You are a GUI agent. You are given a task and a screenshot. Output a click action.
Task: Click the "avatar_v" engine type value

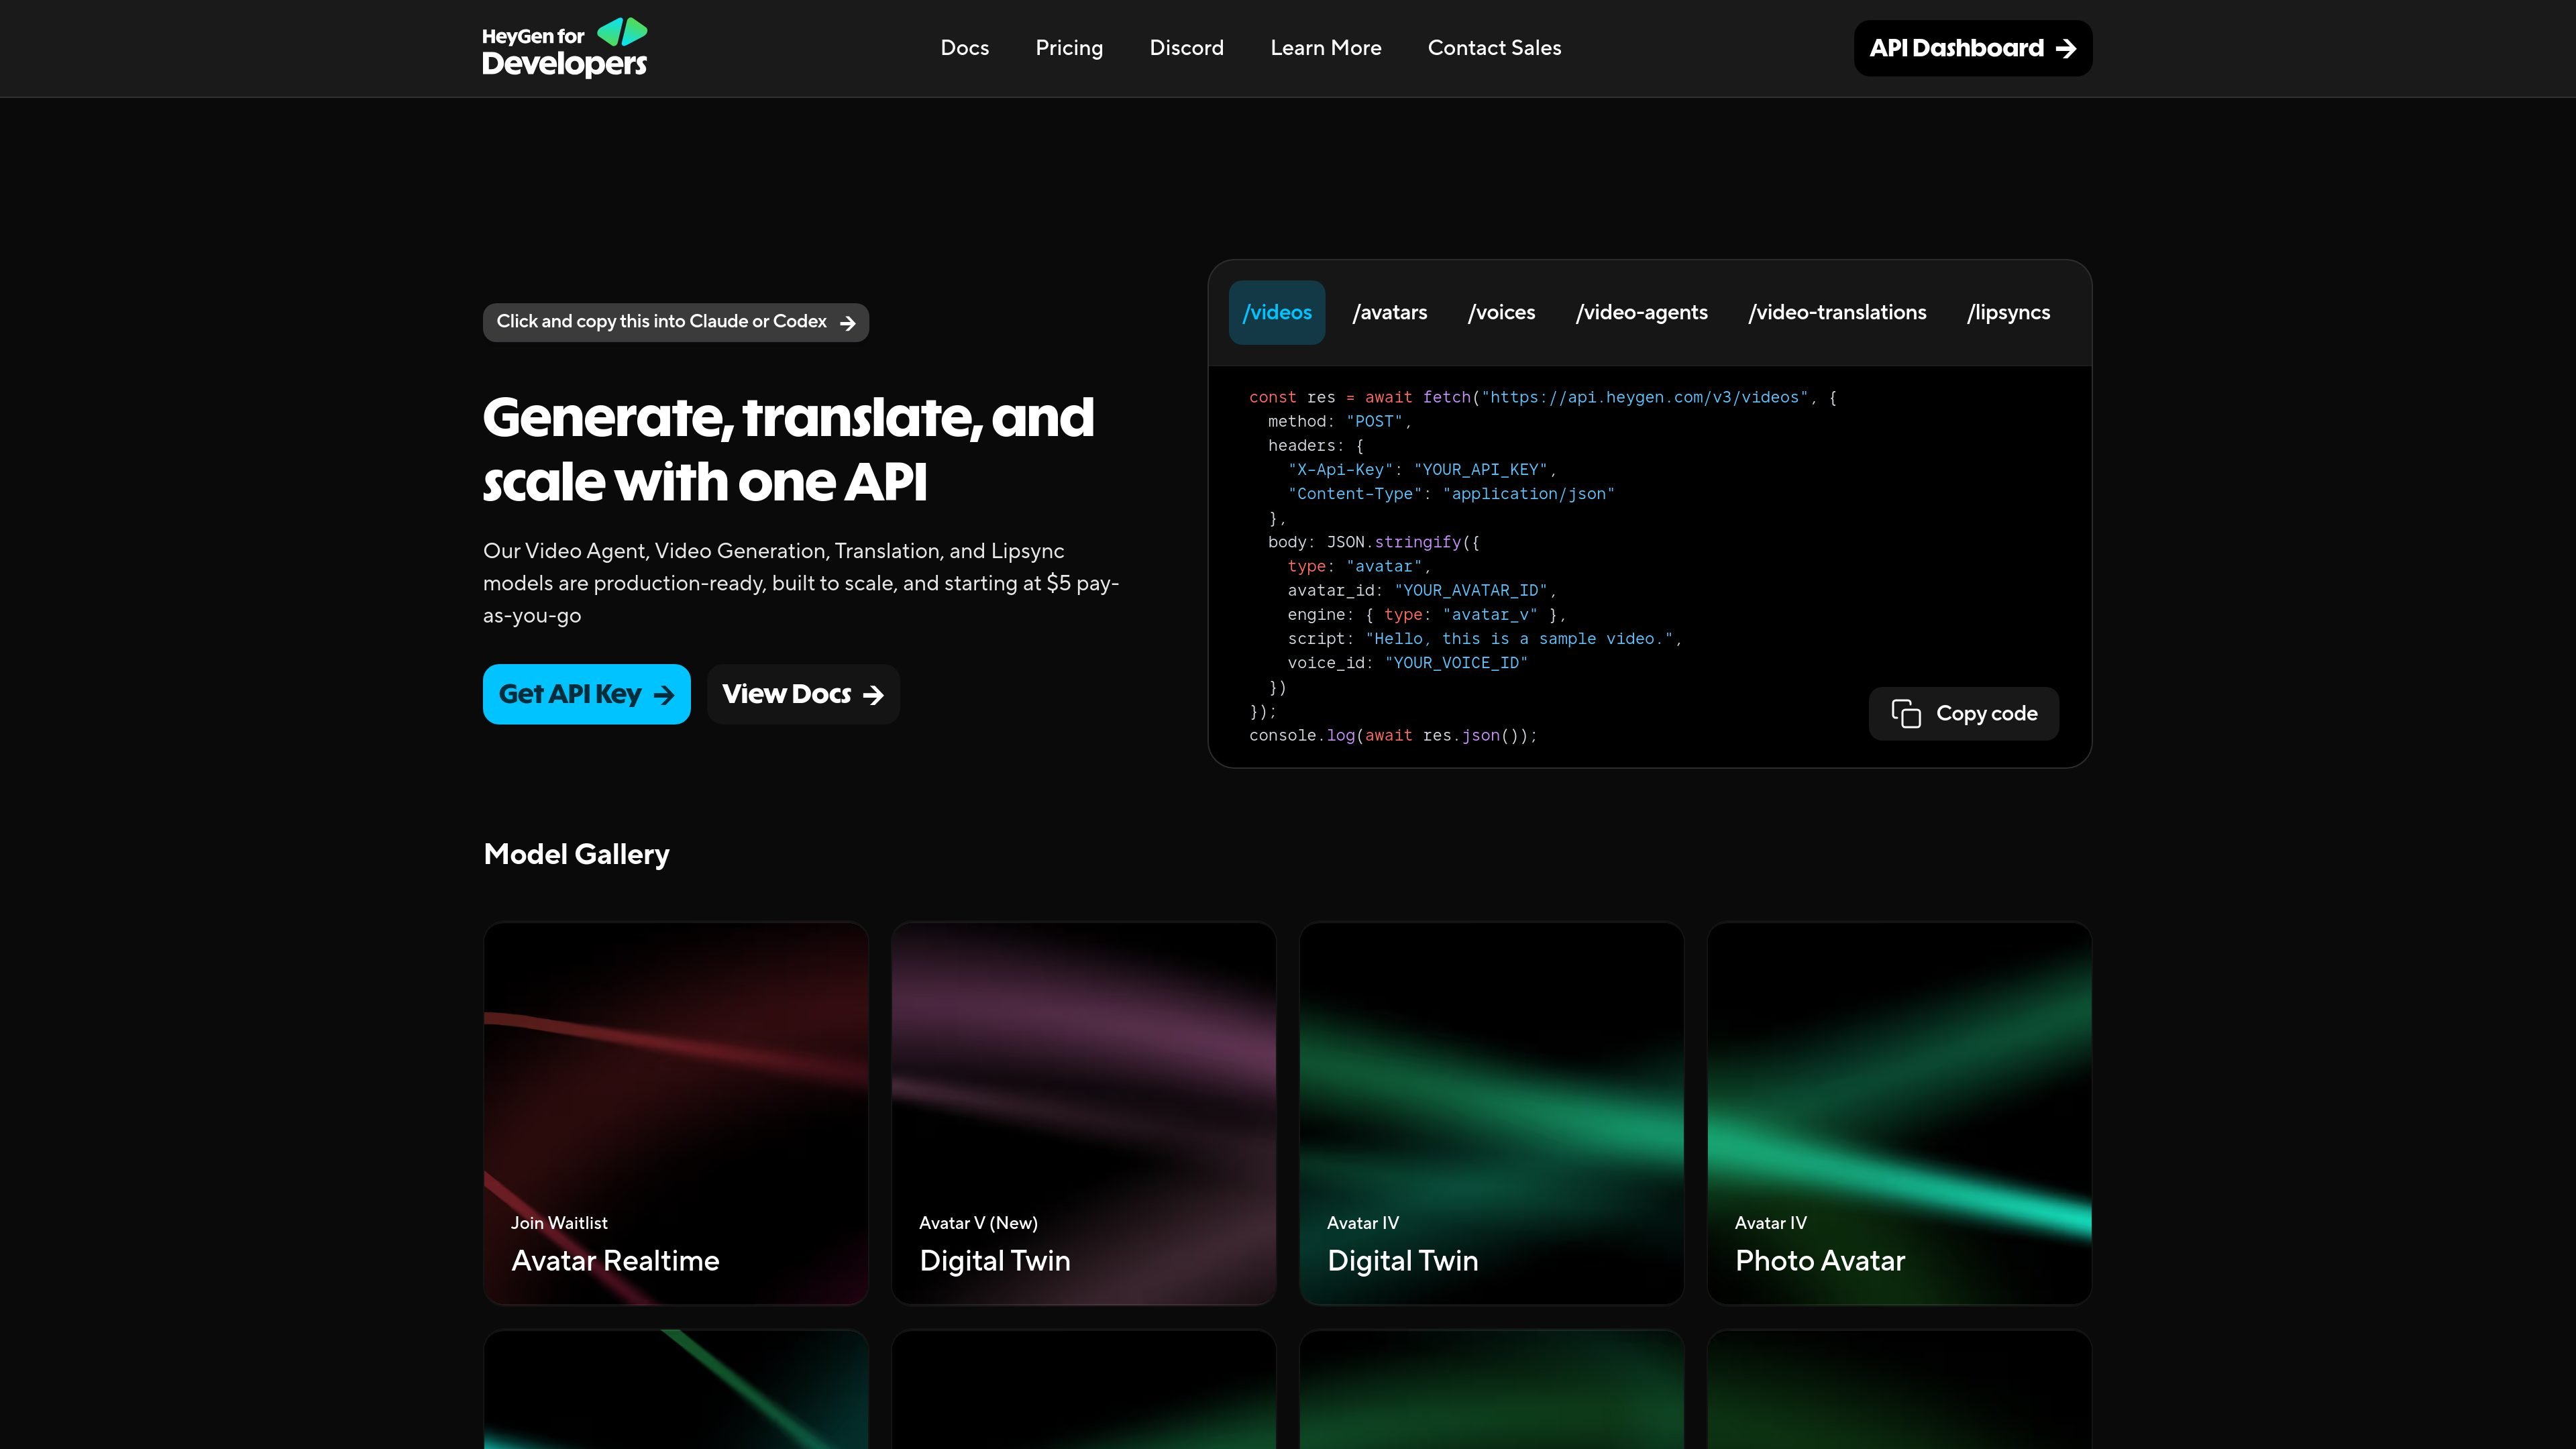click(1490, 615)
